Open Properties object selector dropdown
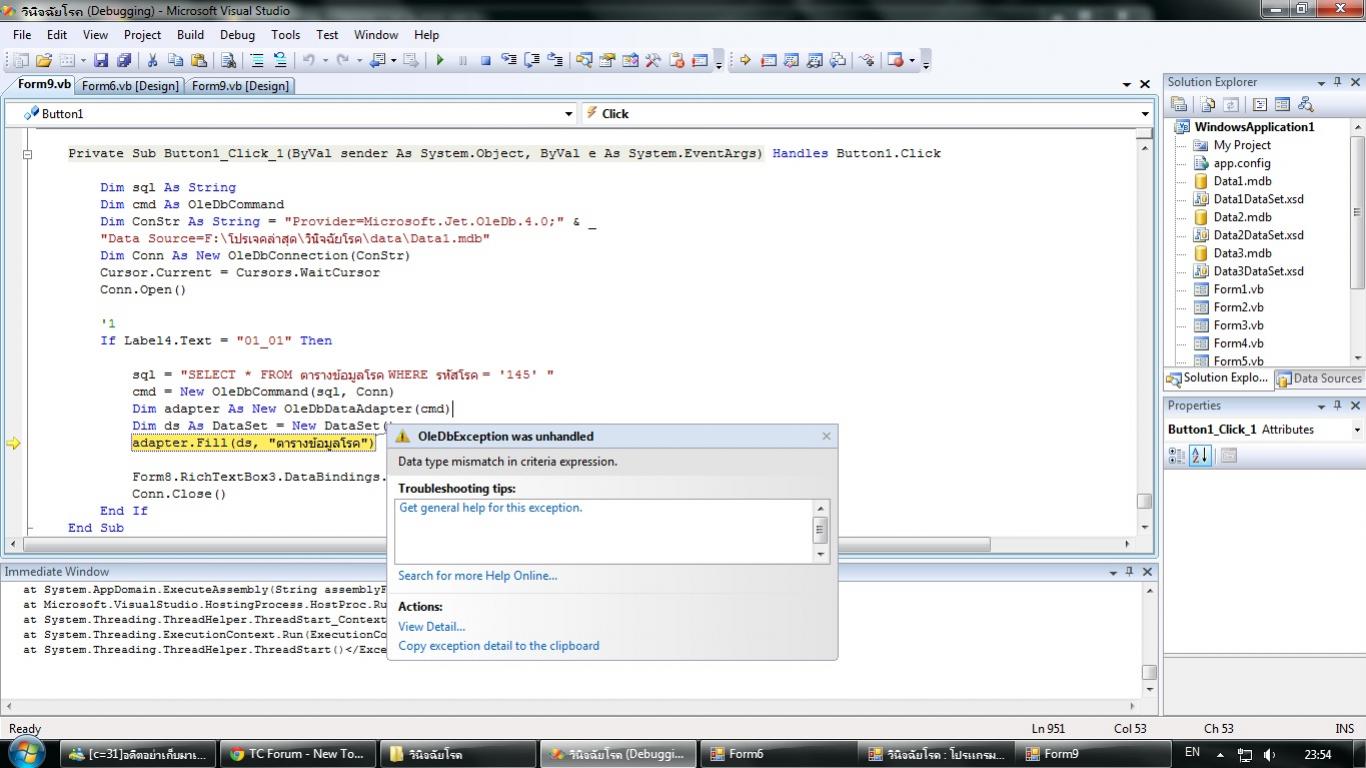This screenshot has width=1366, height=768. [x=1357, y=430]
